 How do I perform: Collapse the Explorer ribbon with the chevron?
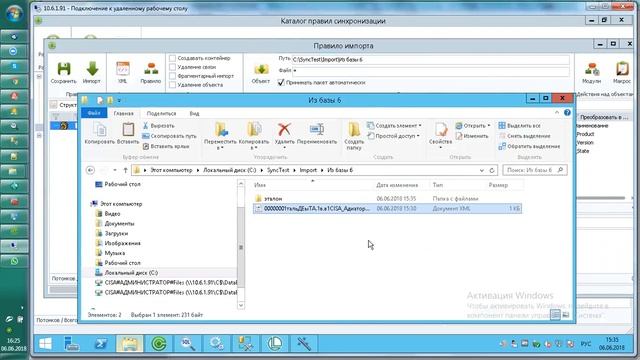(557, 113)
